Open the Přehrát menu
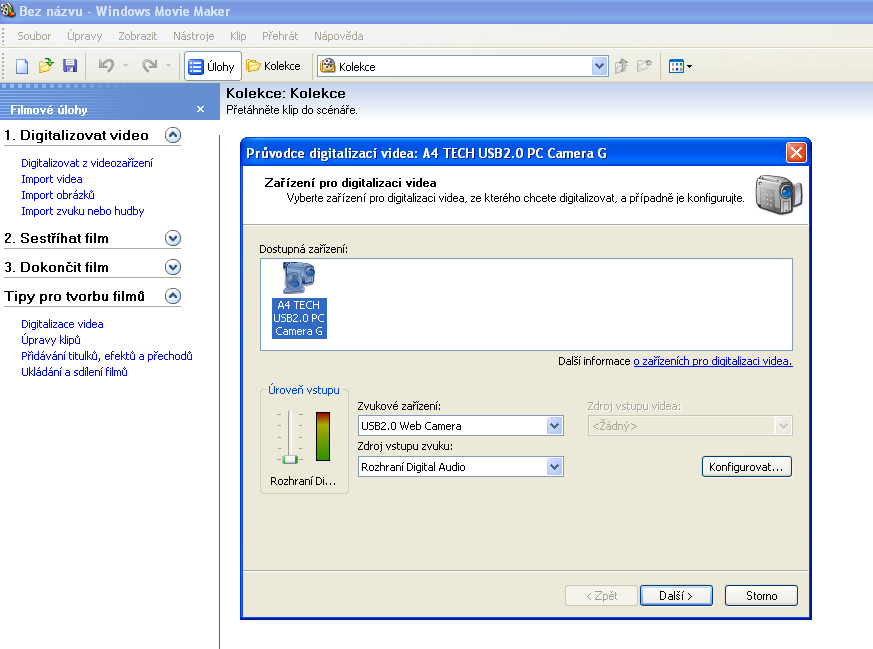This screenshot has height=649, width=873. [280, 36]
